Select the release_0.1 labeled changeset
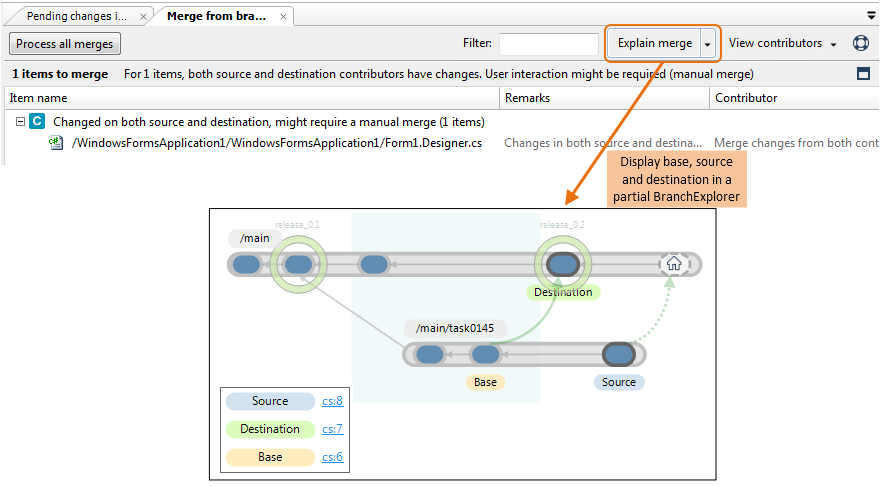 click(x=298, y=264)
